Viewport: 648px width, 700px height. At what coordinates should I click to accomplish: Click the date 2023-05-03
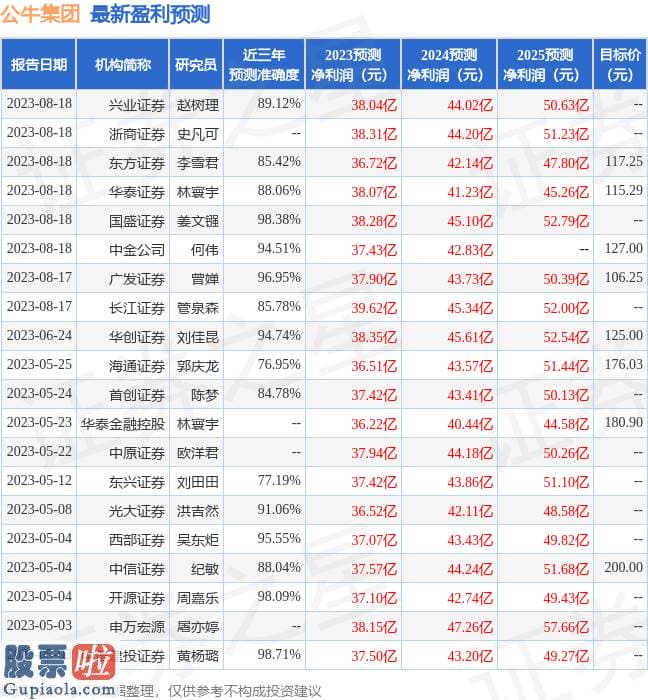[x=39, y=625]
